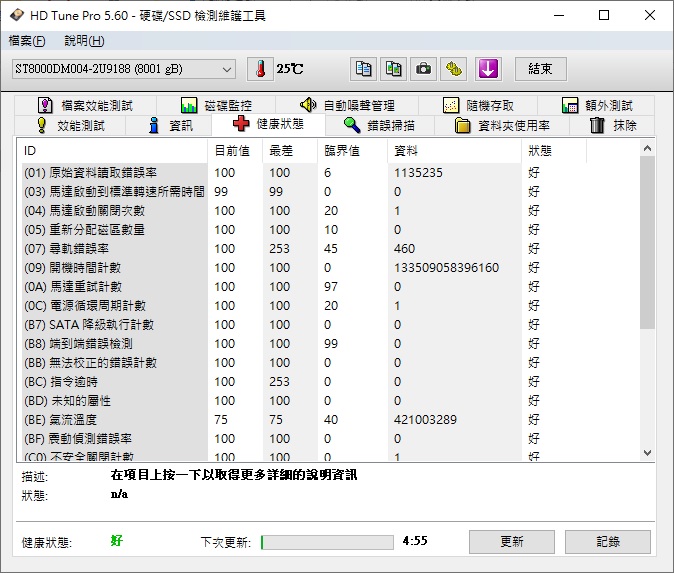
Task: Select row (B7) SATA 降級執行計數
Action: (x=331, y=325)
